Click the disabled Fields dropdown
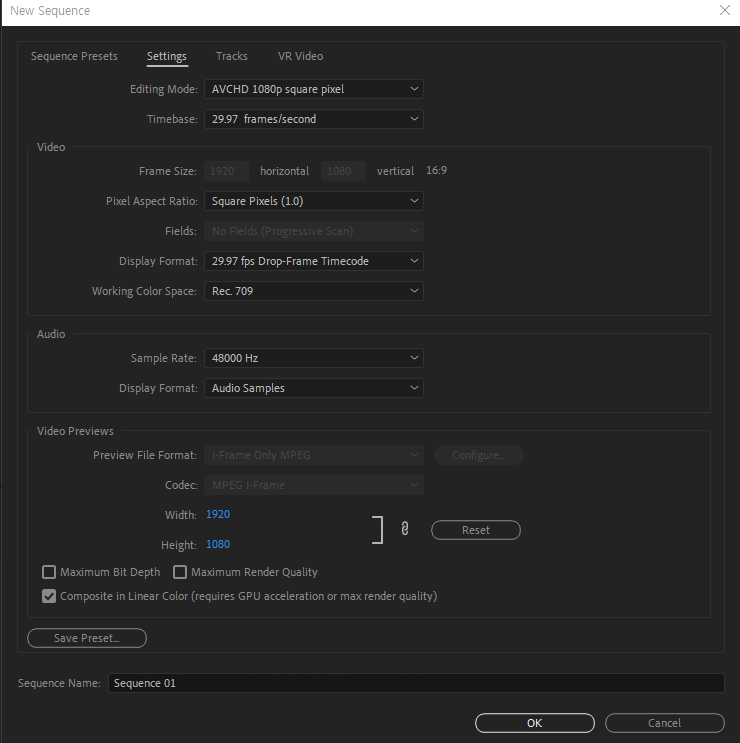Viewport: 740px width, 743px height. pyautogui.click(x=314, y=231)
